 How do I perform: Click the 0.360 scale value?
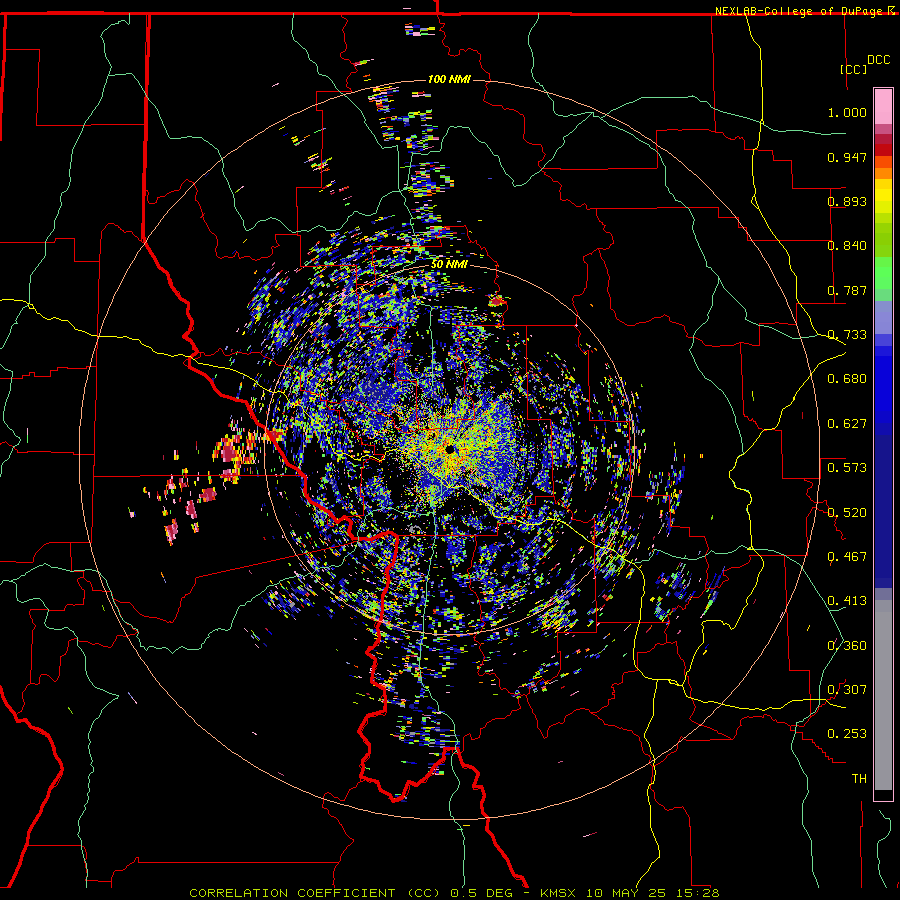(x=847, y=646)
